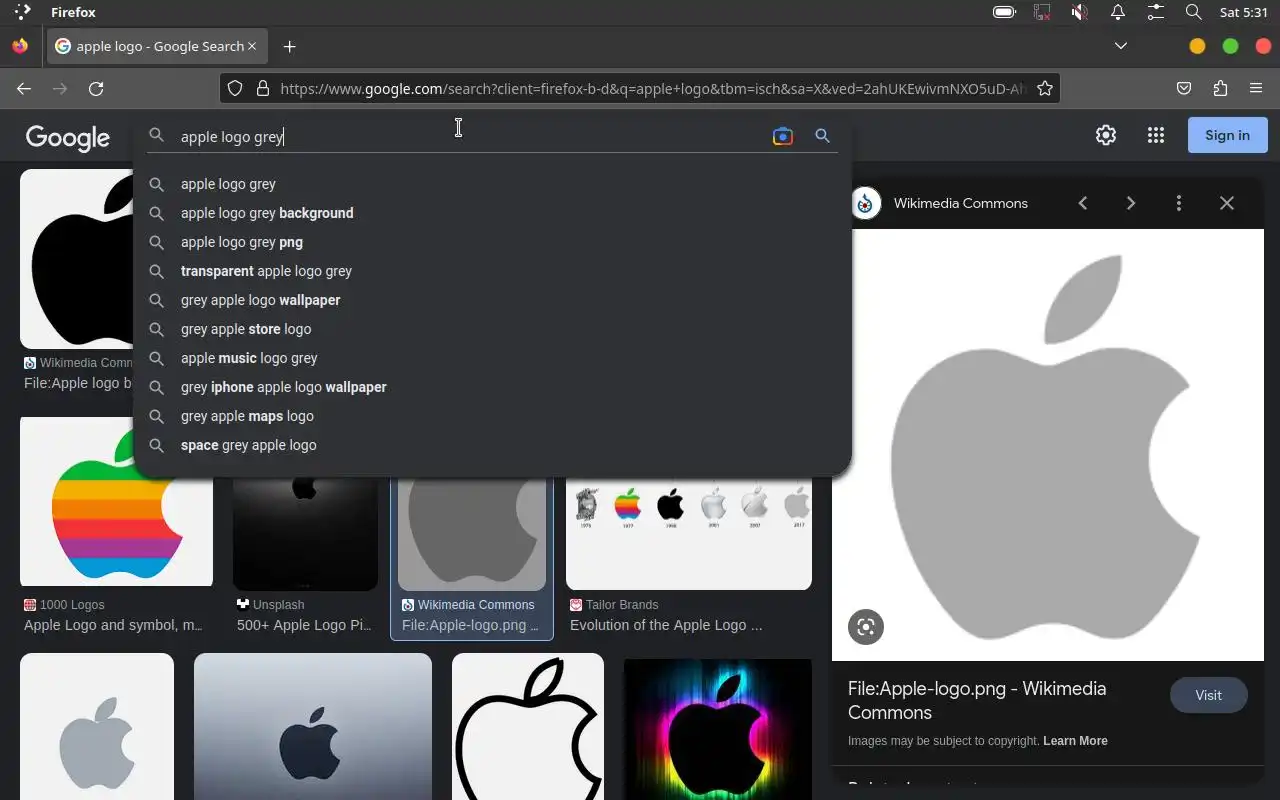1280x800 pixels.
Task: Select suggestion 'transparent apple logo grey'
Action: point(491,271)
